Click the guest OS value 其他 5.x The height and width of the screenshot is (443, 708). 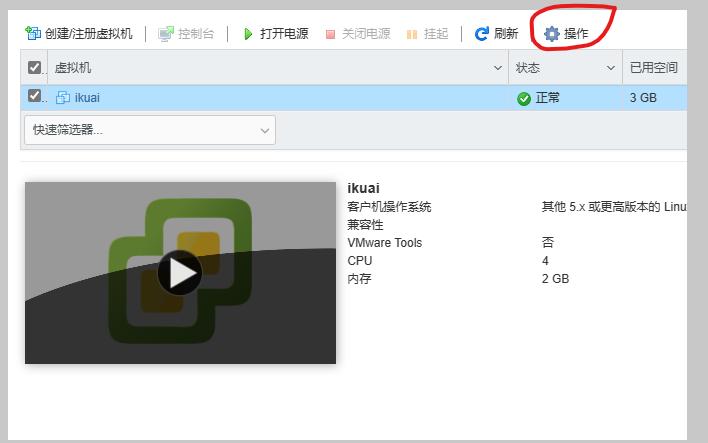pos(614,207)
